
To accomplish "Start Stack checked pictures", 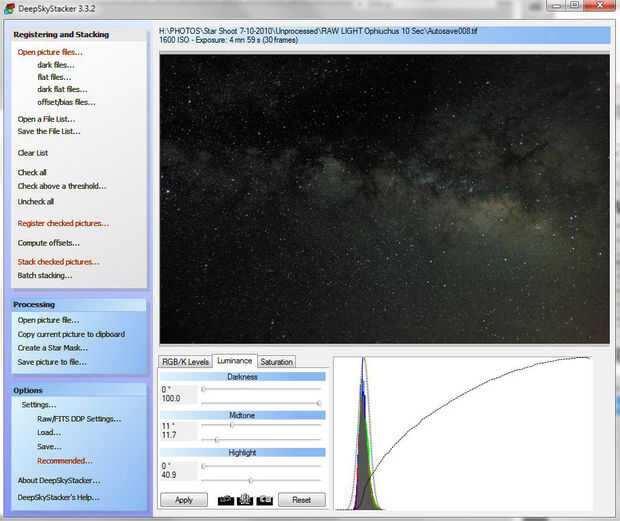I will coord(58,262).
